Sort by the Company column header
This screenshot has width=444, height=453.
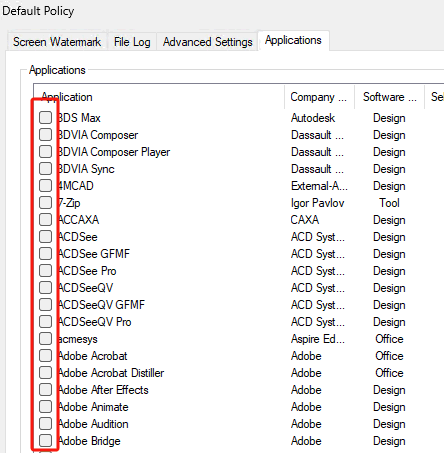tap(319, 97)
